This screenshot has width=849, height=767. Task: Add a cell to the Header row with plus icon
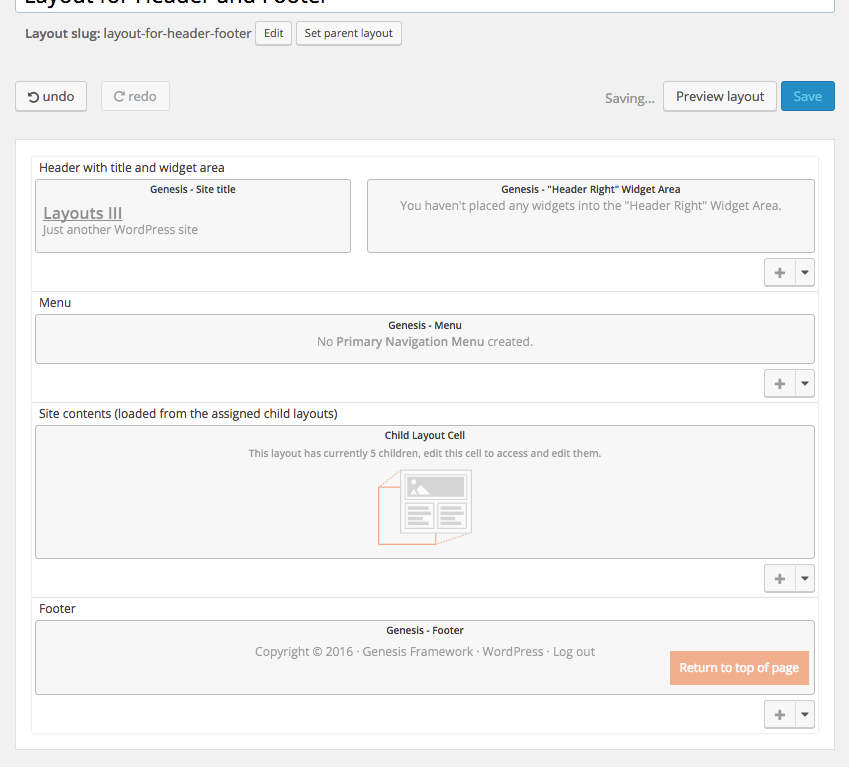pyautogui.click(x=780, y=272)
